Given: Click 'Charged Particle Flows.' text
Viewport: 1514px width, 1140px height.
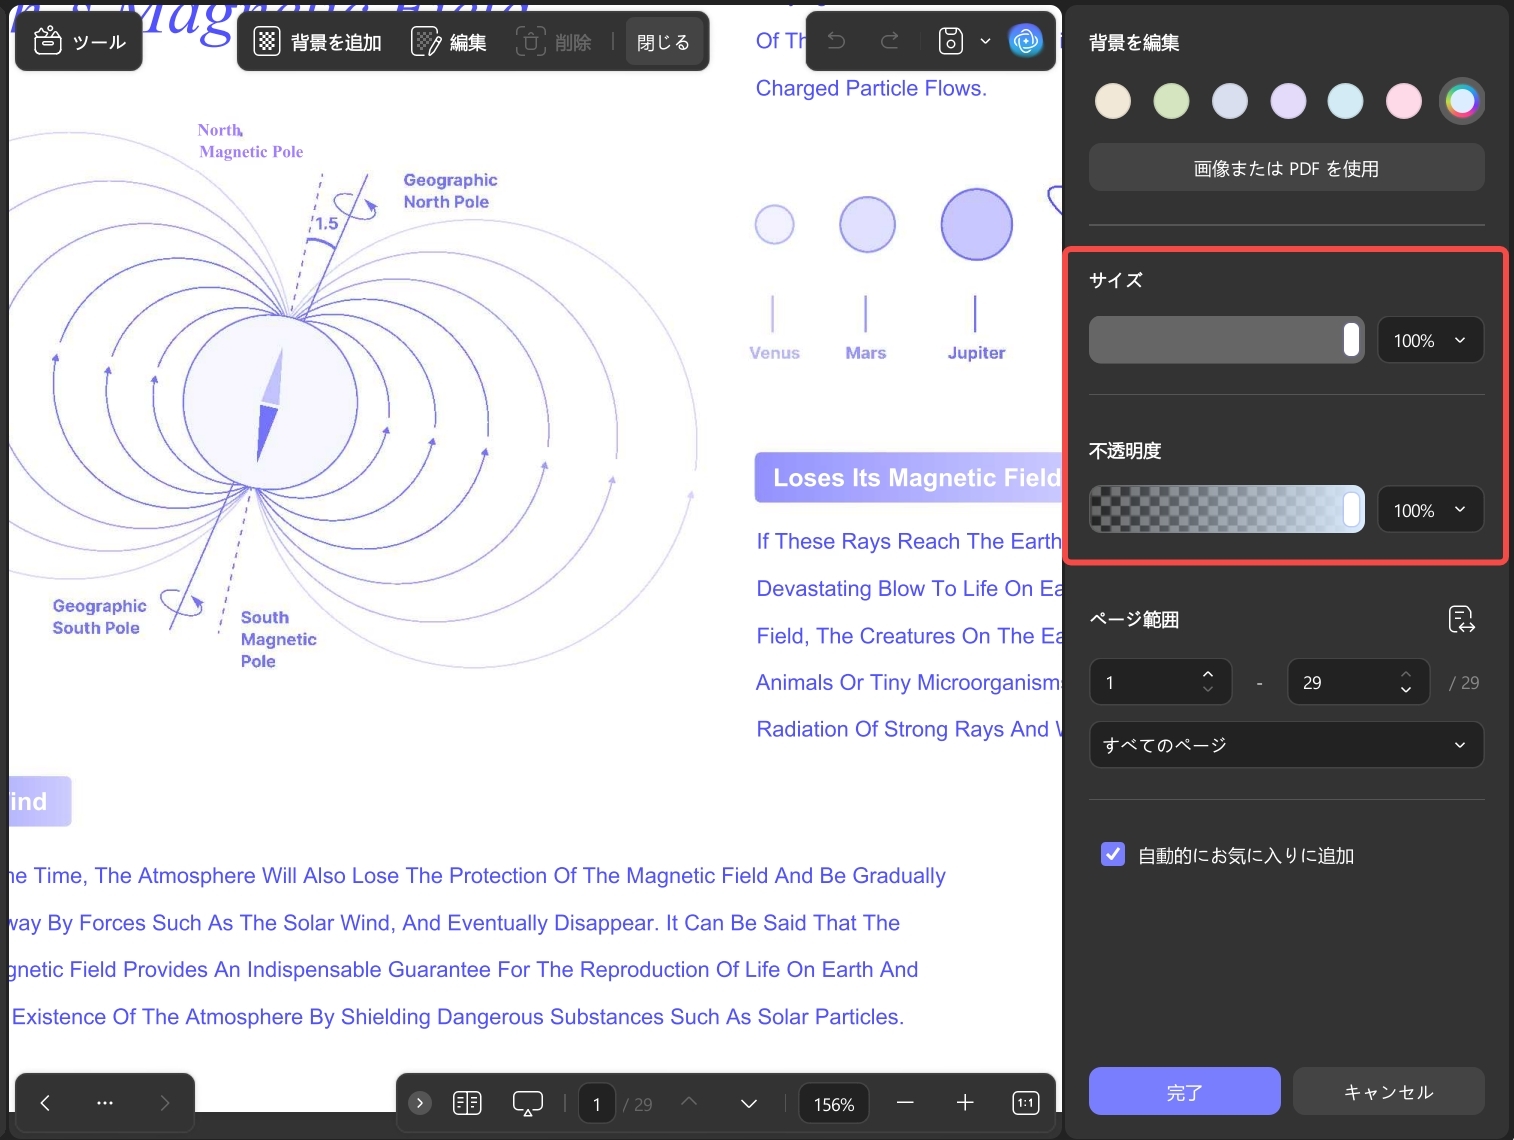Looking at the screenshot, I should tap(871, 88).
